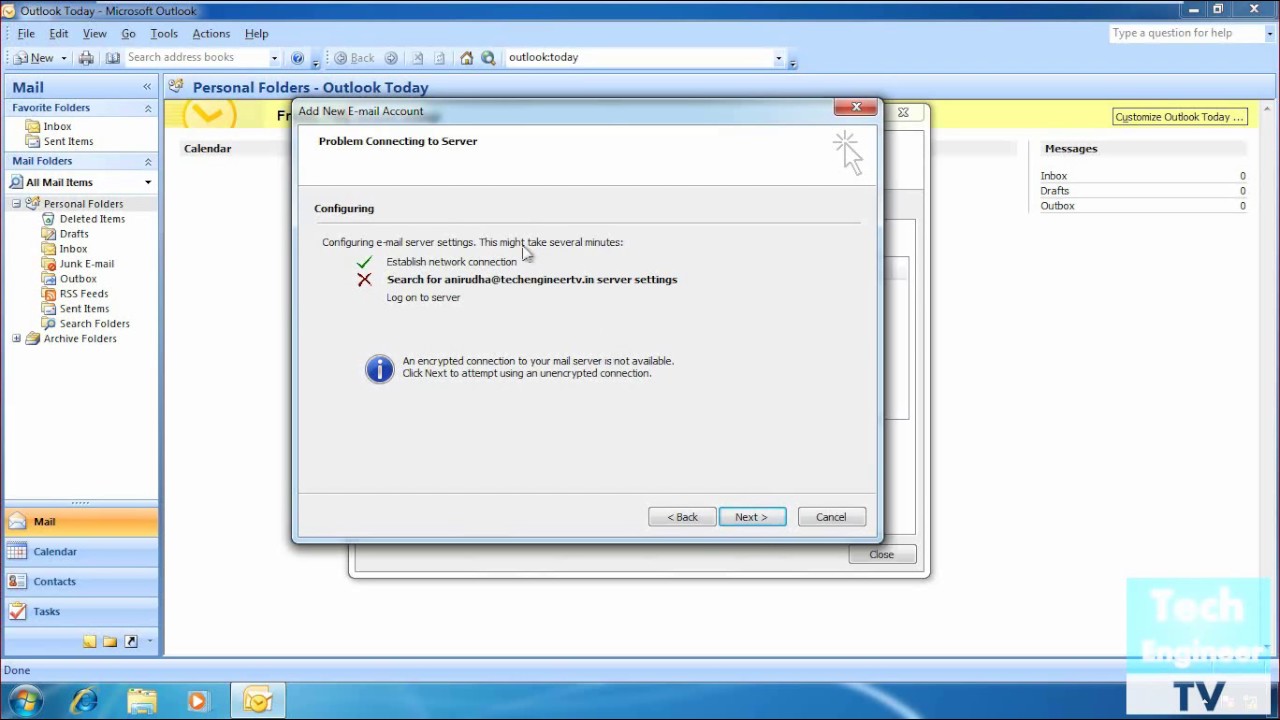This screenshot has height=720, width=1280.
Task: Switch to the Tasks pane button
Action: tap(81, 612)
